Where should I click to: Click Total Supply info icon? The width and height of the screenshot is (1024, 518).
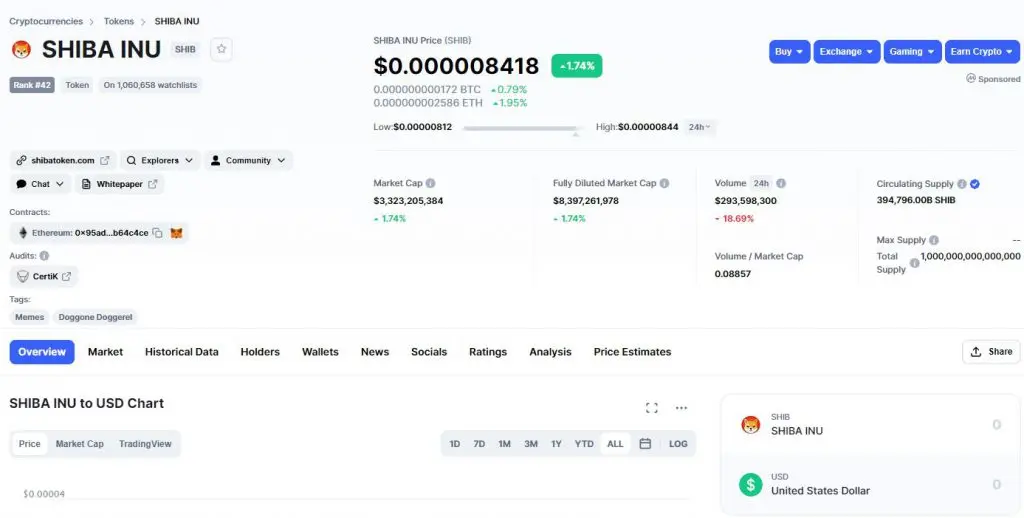pyautogui.click(x=914, y=263)
